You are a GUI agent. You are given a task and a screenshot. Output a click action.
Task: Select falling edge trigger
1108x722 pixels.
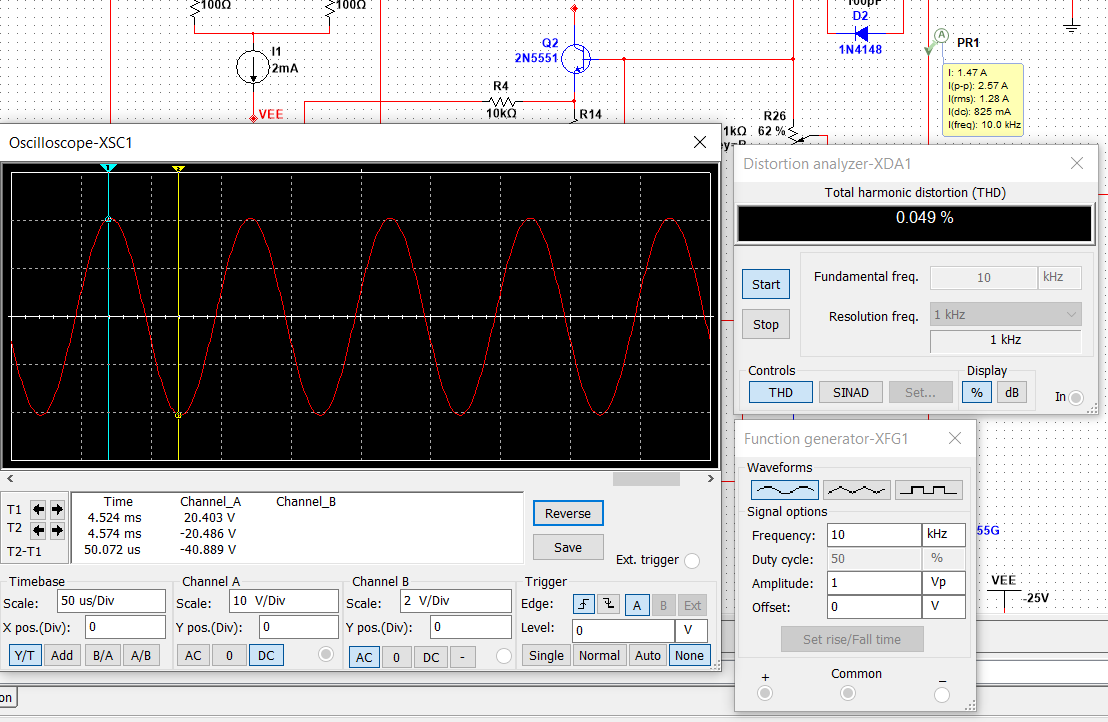(x=608, y=605)
